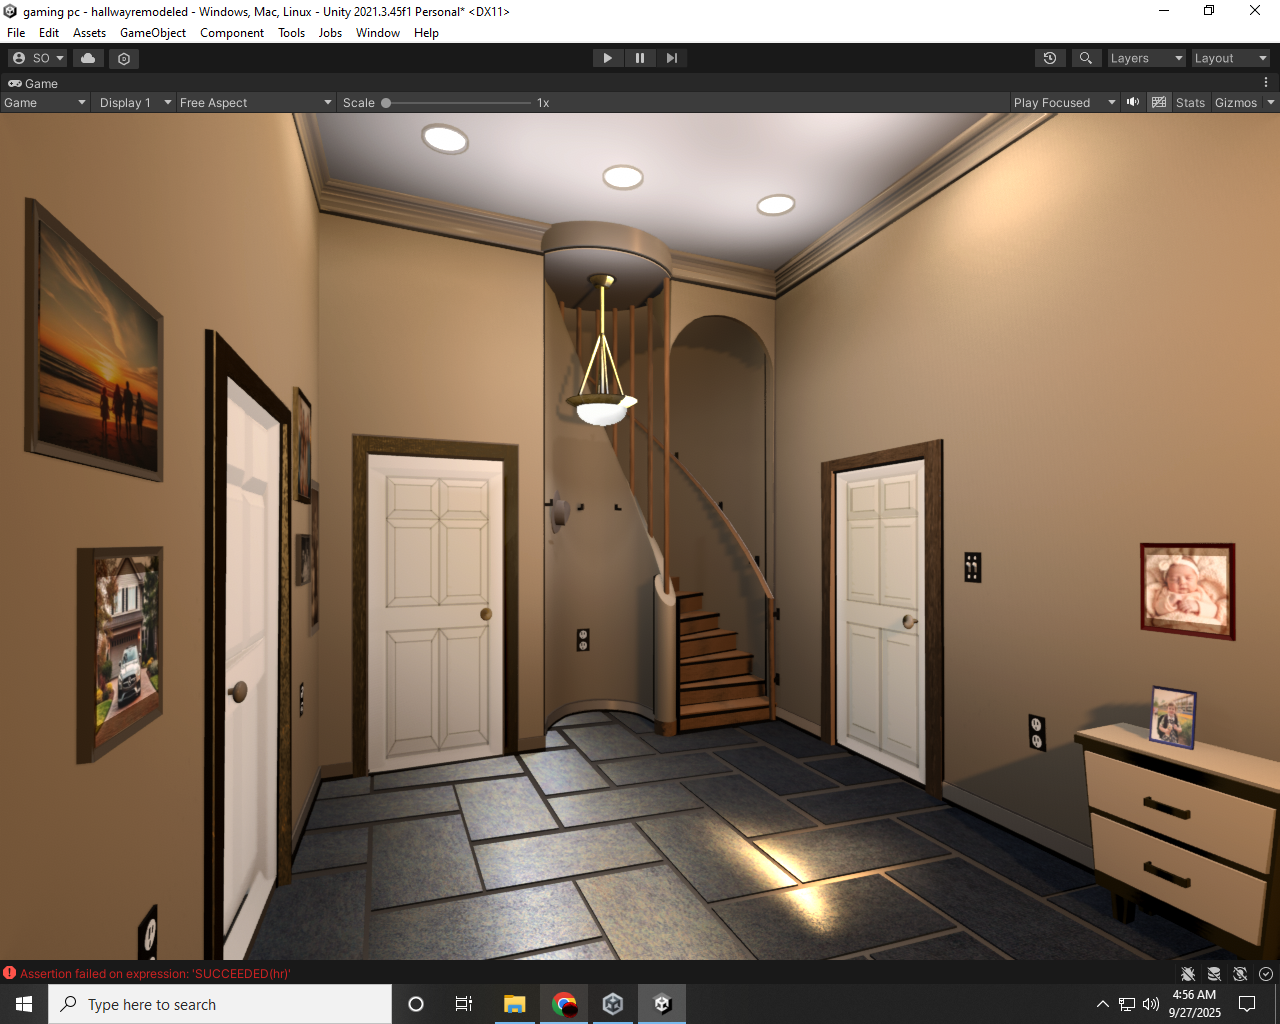Viewport: 1280px width, 1024px height.
Task: Open the File menu
Action: click(16, 33)
